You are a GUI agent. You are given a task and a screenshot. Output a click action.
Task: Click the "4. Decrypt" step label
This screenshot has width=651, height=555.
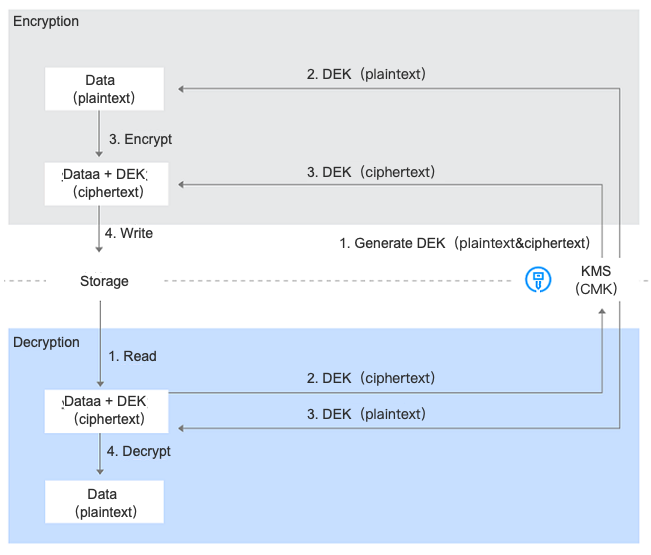[x=139, y=451]
